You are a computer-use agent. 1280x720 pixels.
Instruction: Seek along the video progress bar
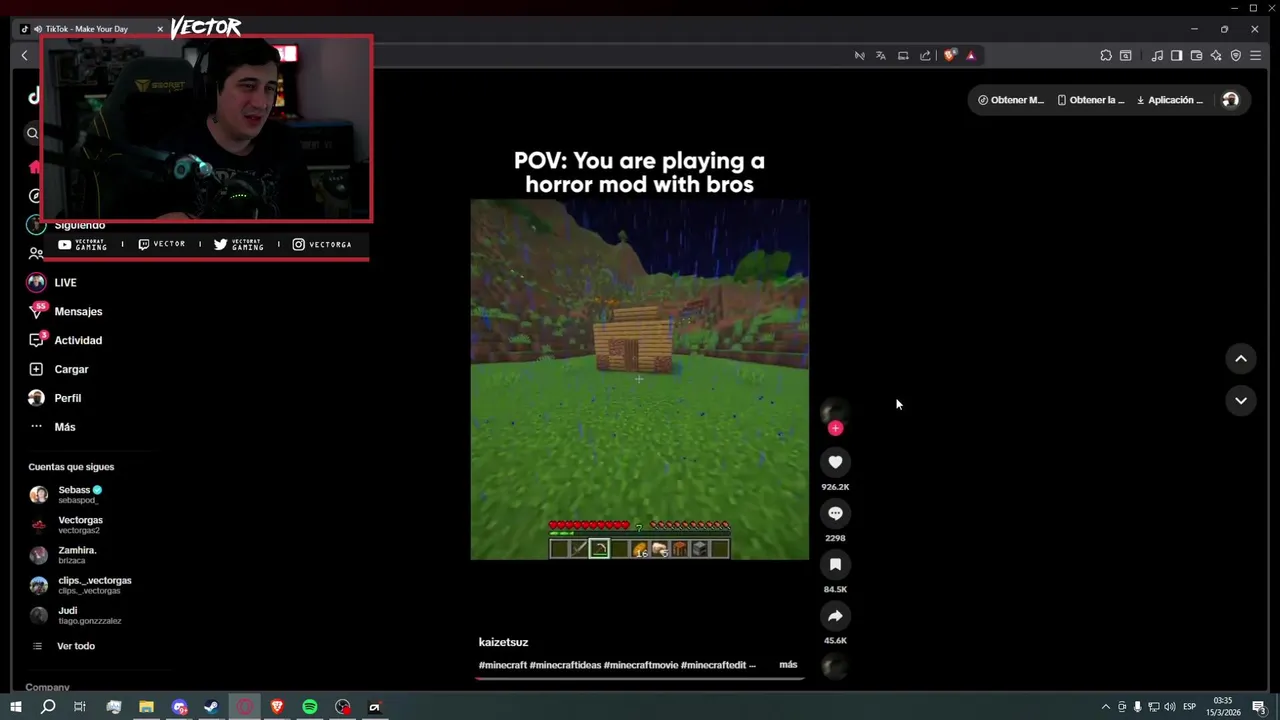coord(640,678)
